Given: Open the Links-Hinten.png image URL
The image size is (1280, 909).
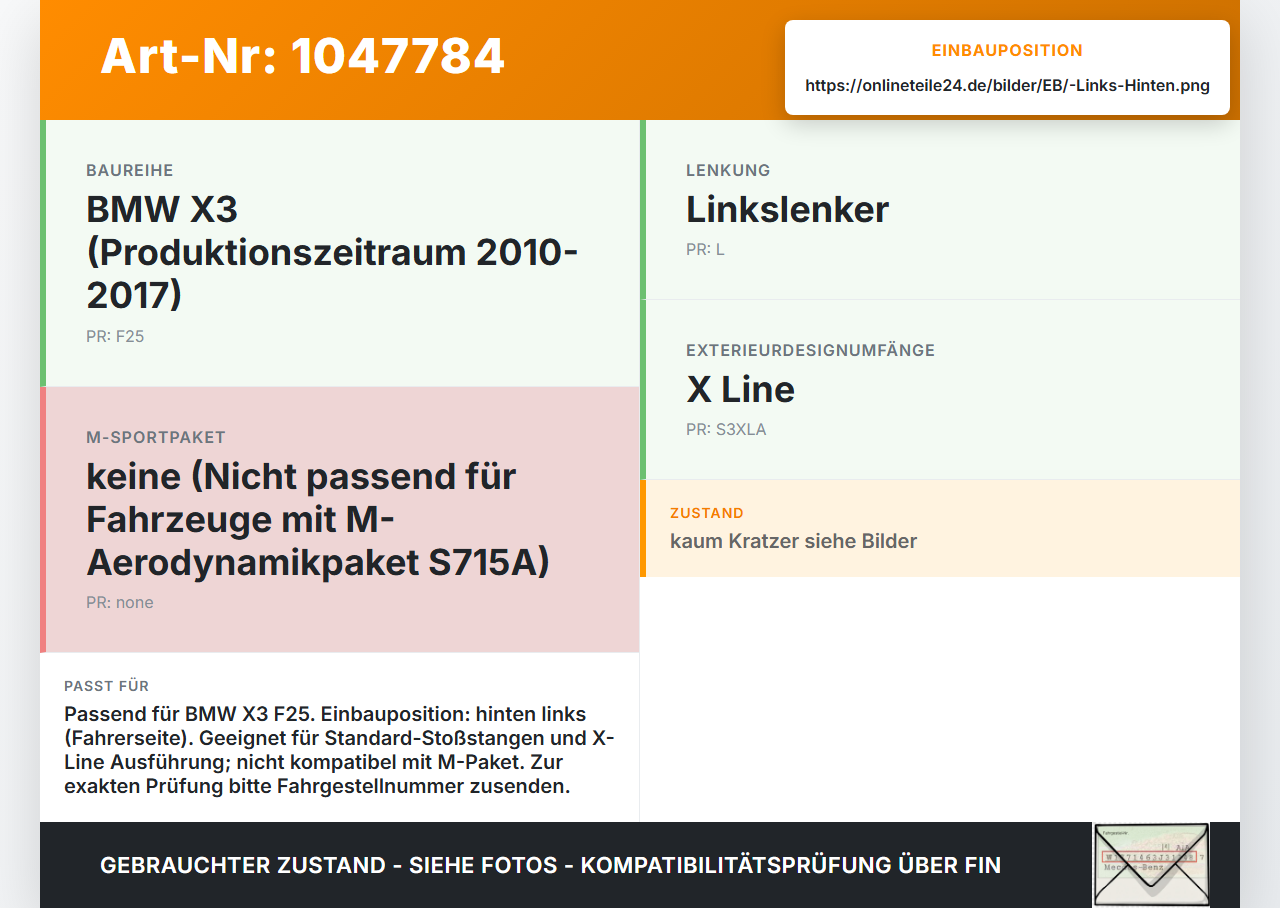Looking at the screenshot, I should click(x=1007, y=85).
